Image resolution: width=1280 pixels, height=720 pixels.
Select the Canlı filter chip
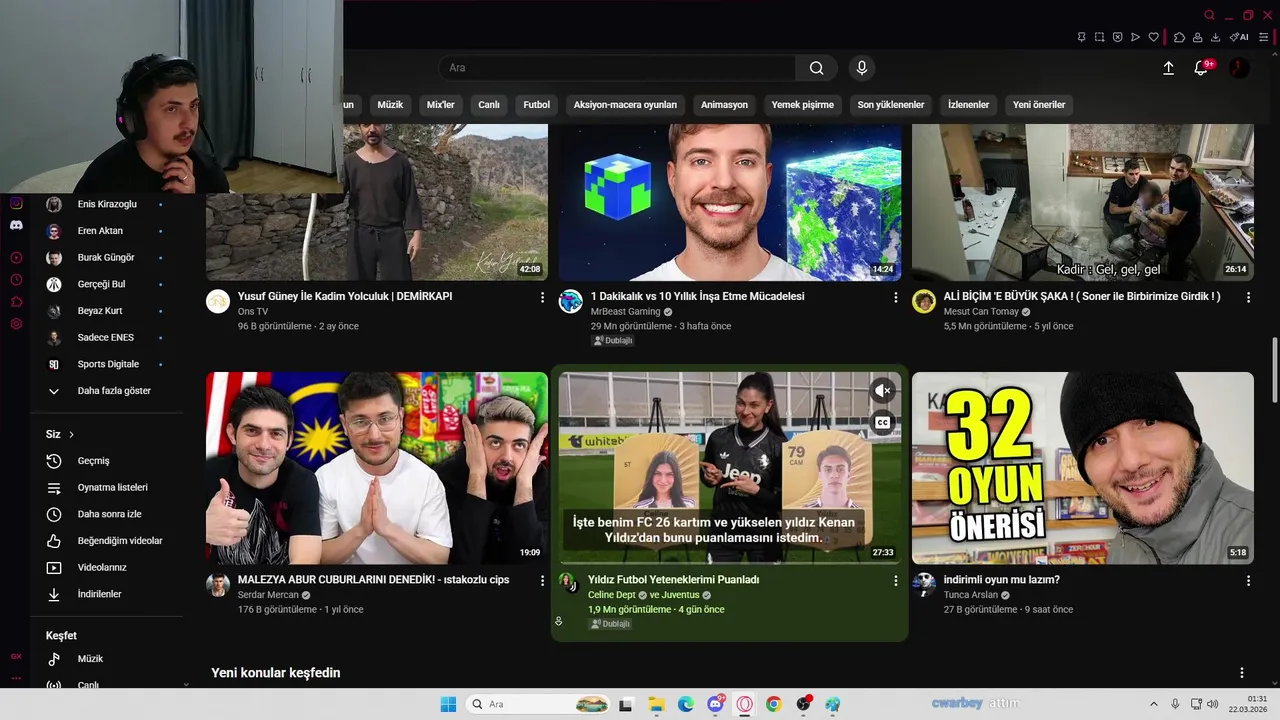[x=488, y=105]
